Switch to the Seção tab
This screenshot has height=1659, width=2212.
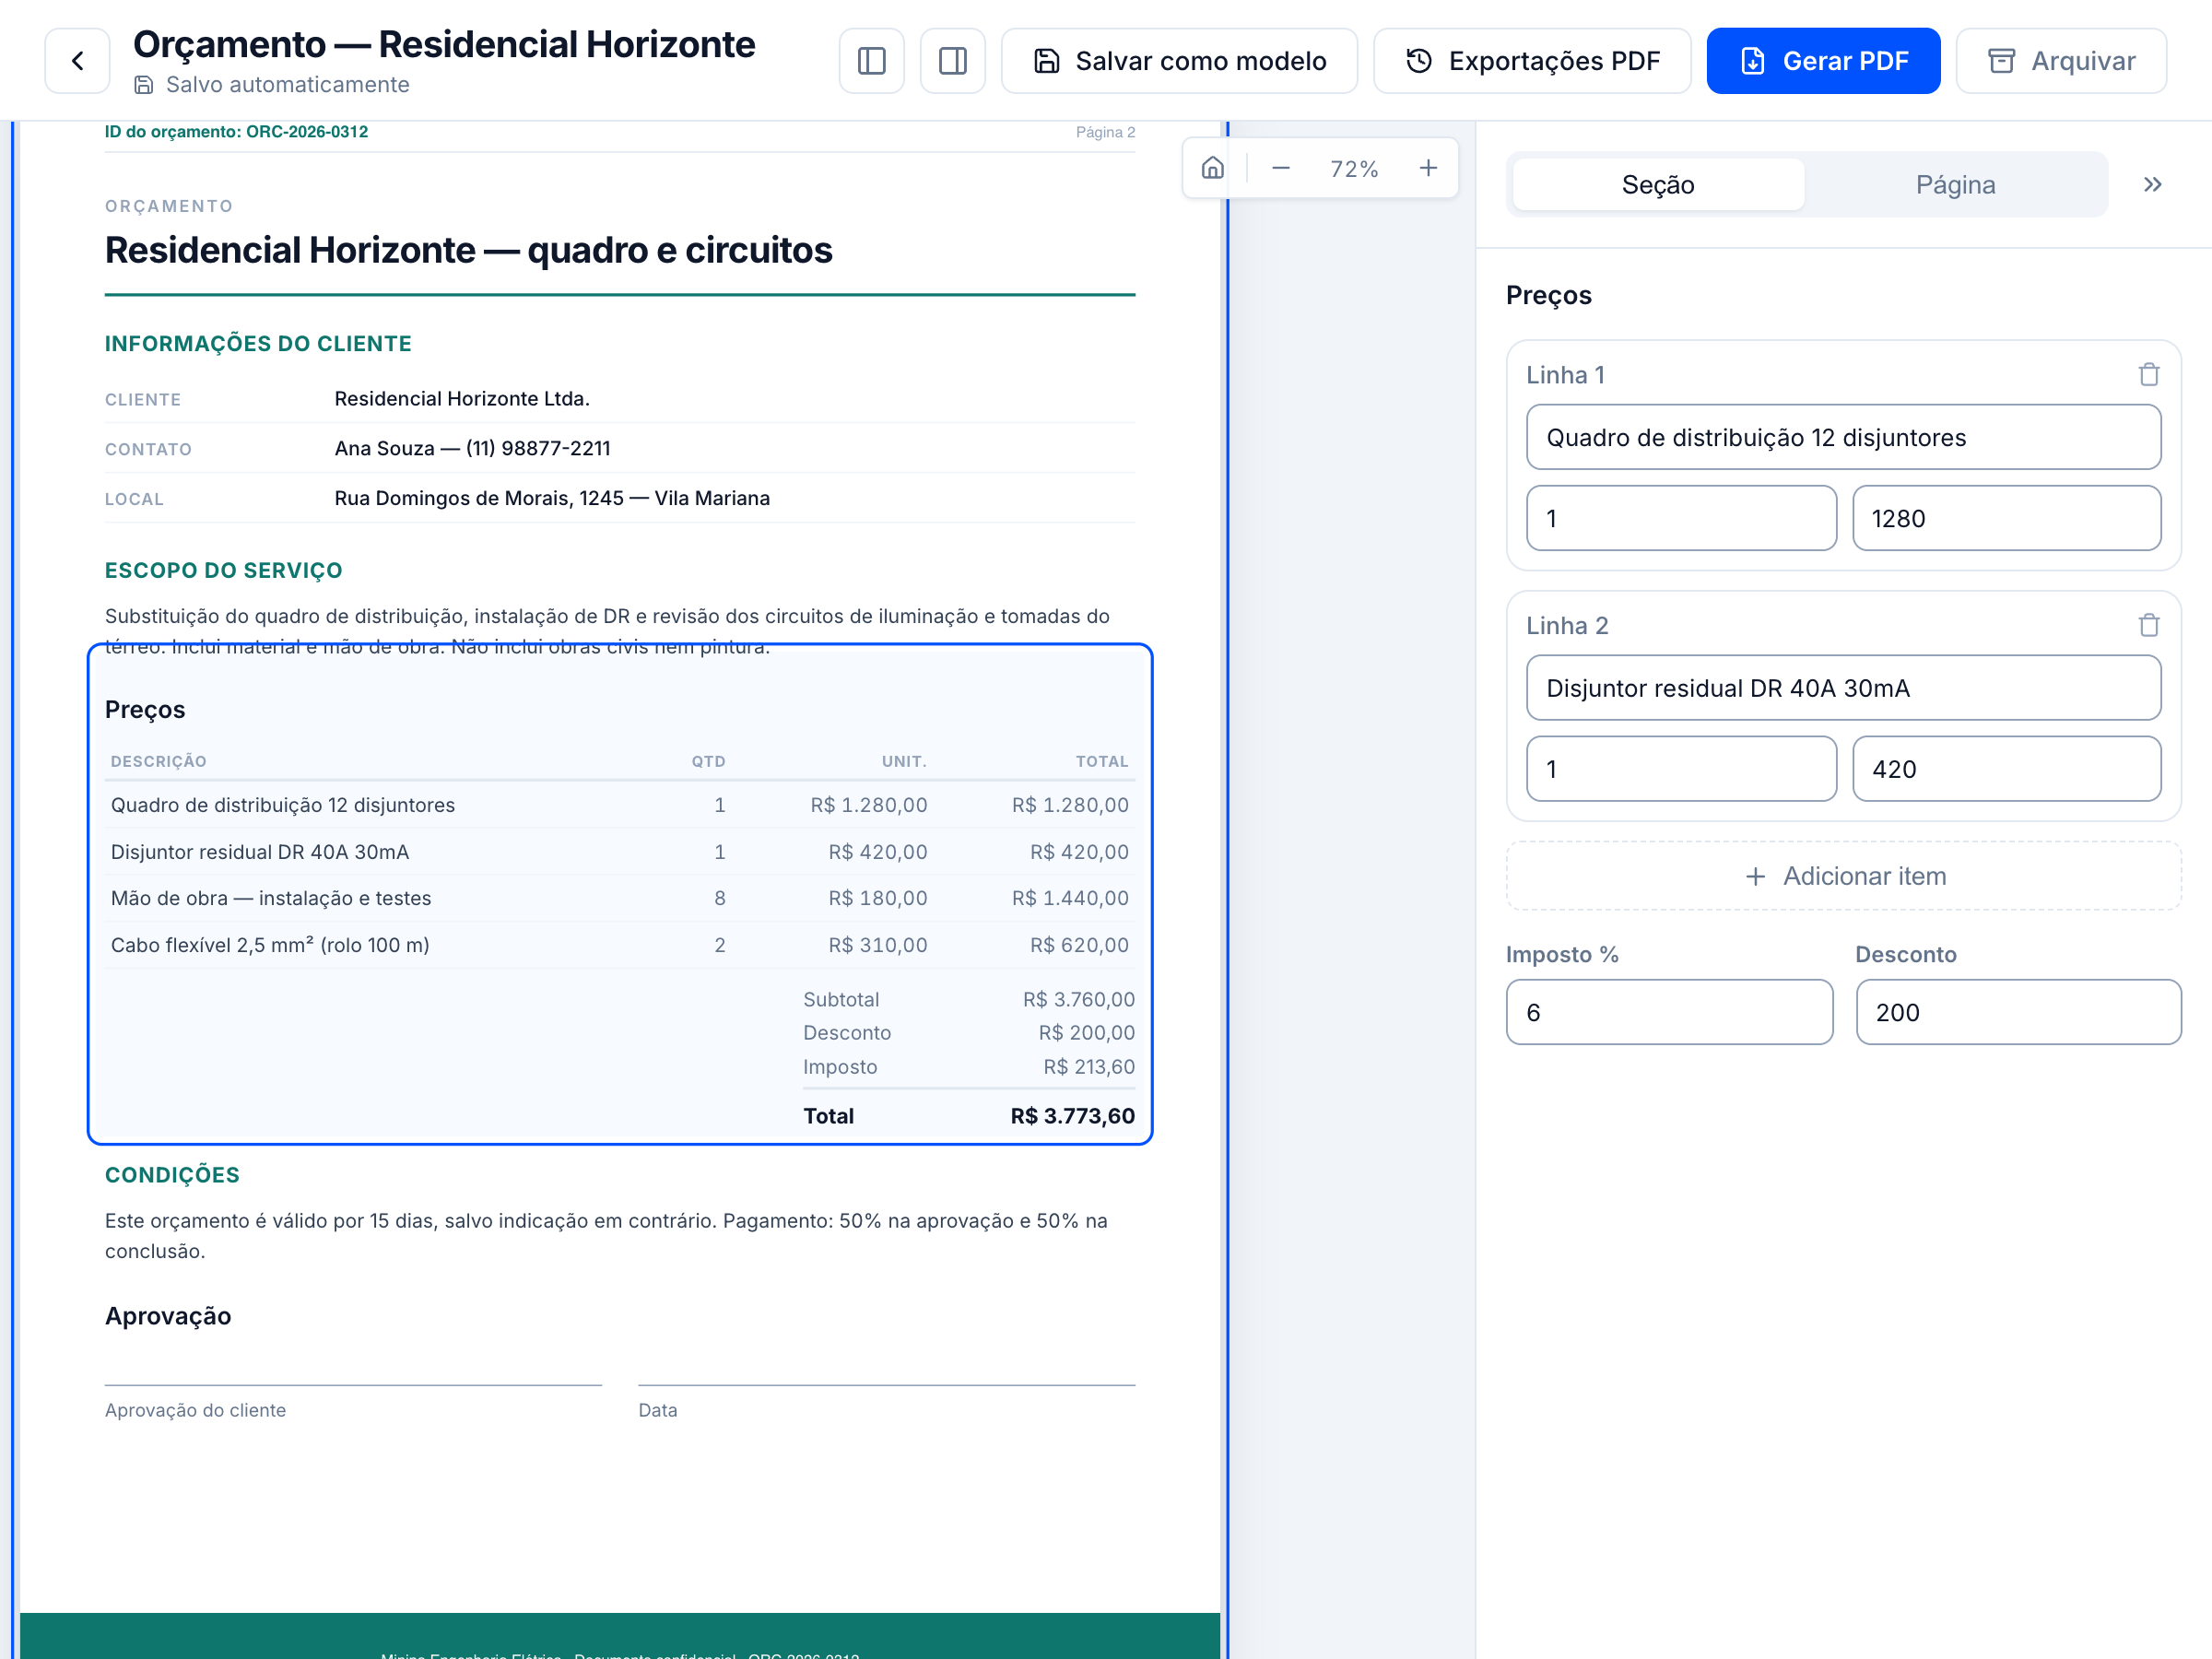(1658, 185)
